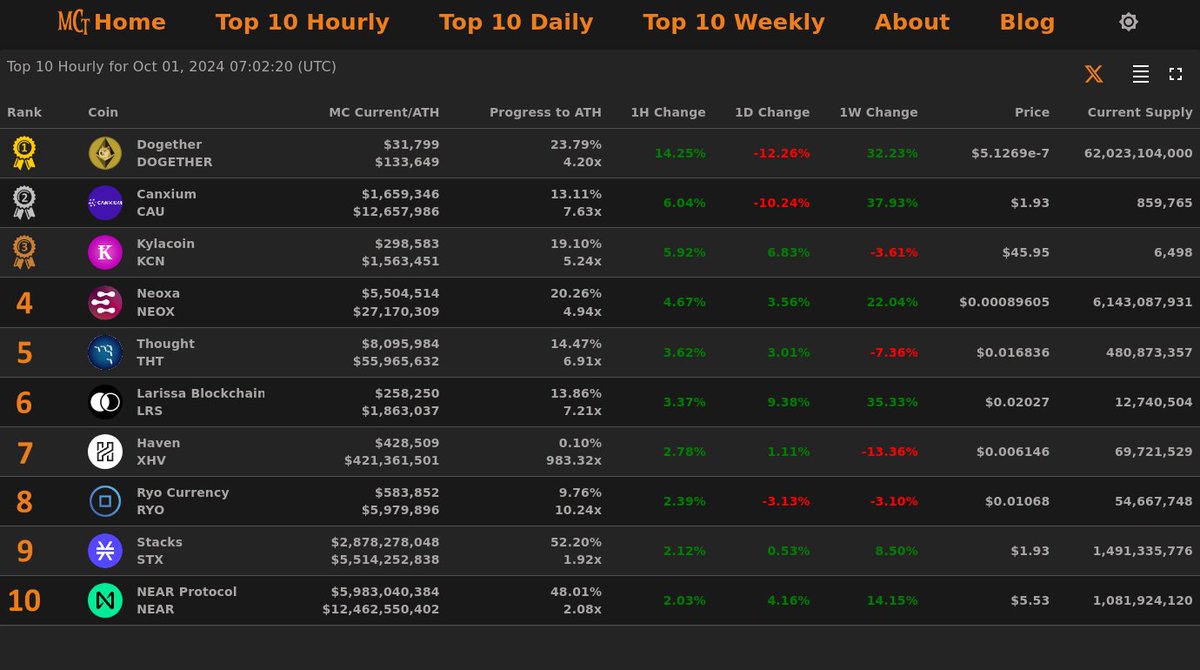The image size is (1200, 670).
Task: Click the Haven coin logo
Action: coord(105,452)
